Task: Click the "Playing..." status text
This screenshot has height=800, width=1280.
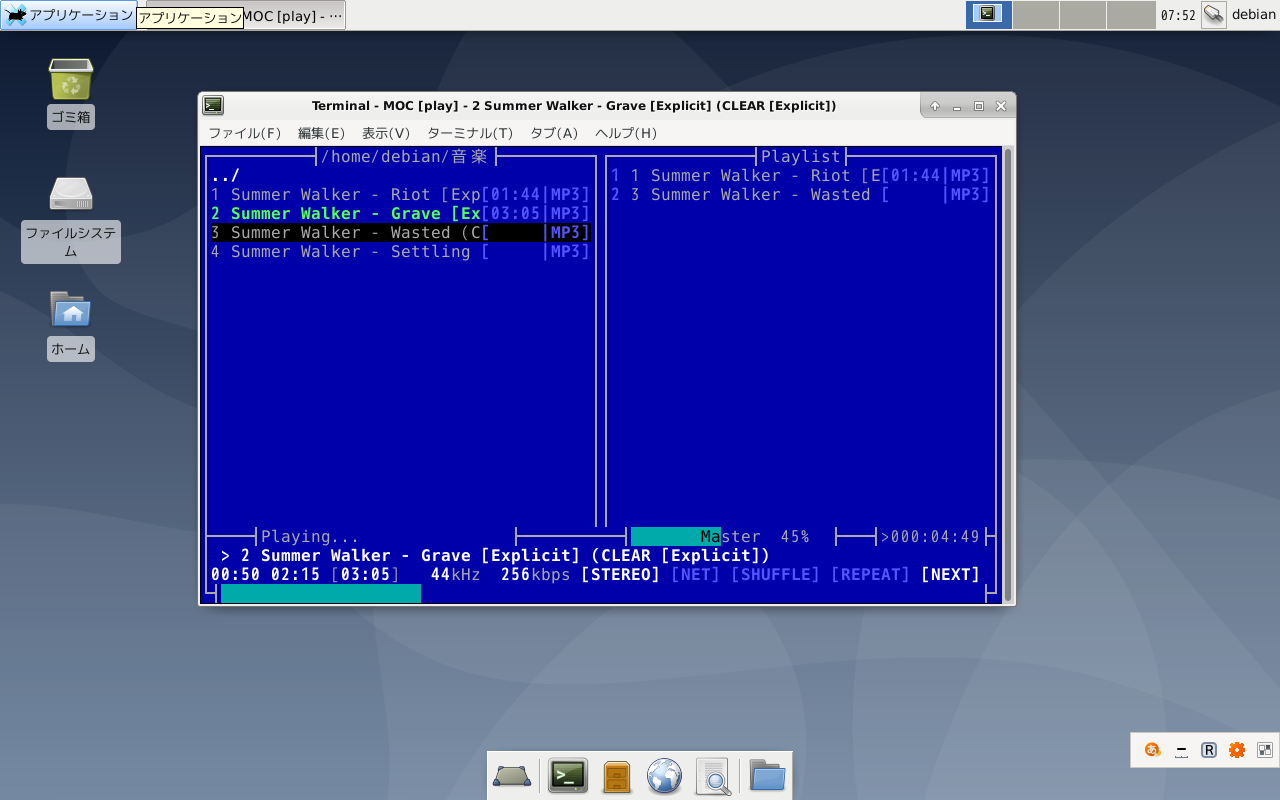Action: 310,537
